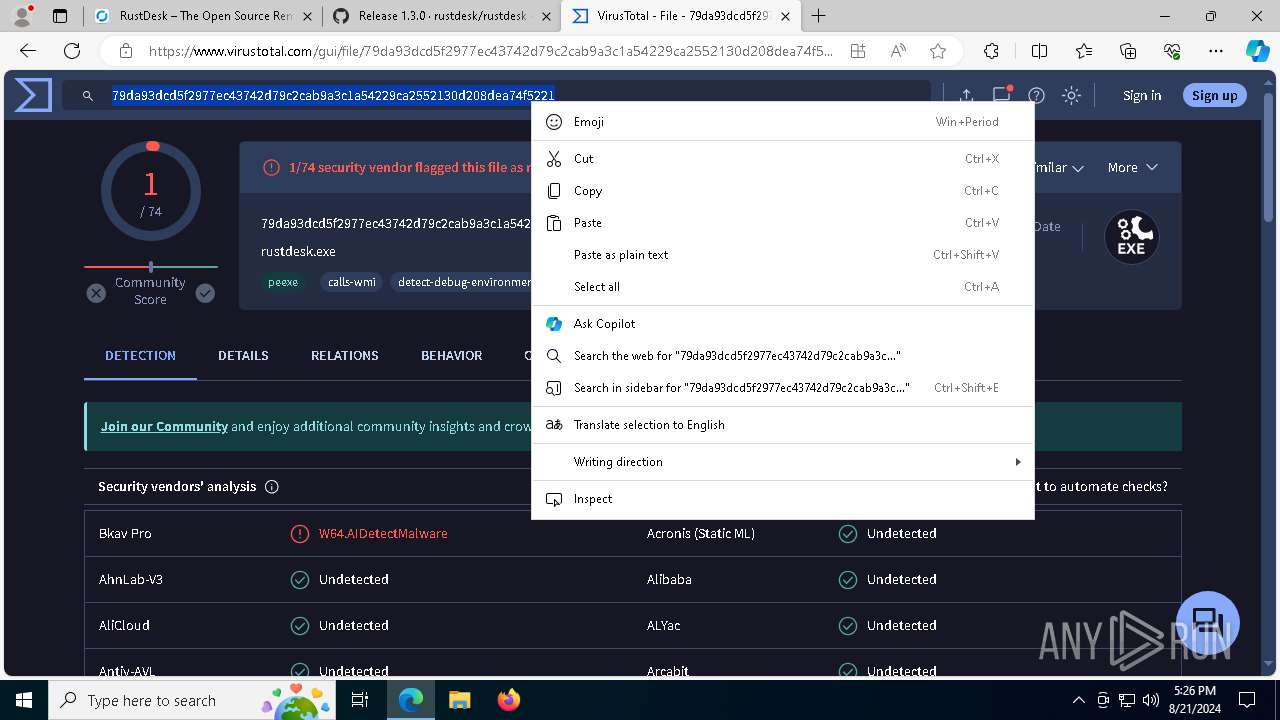Open the Join our Community link
The height and width of the screenshot is (720, 1280).
click(164, 426)
